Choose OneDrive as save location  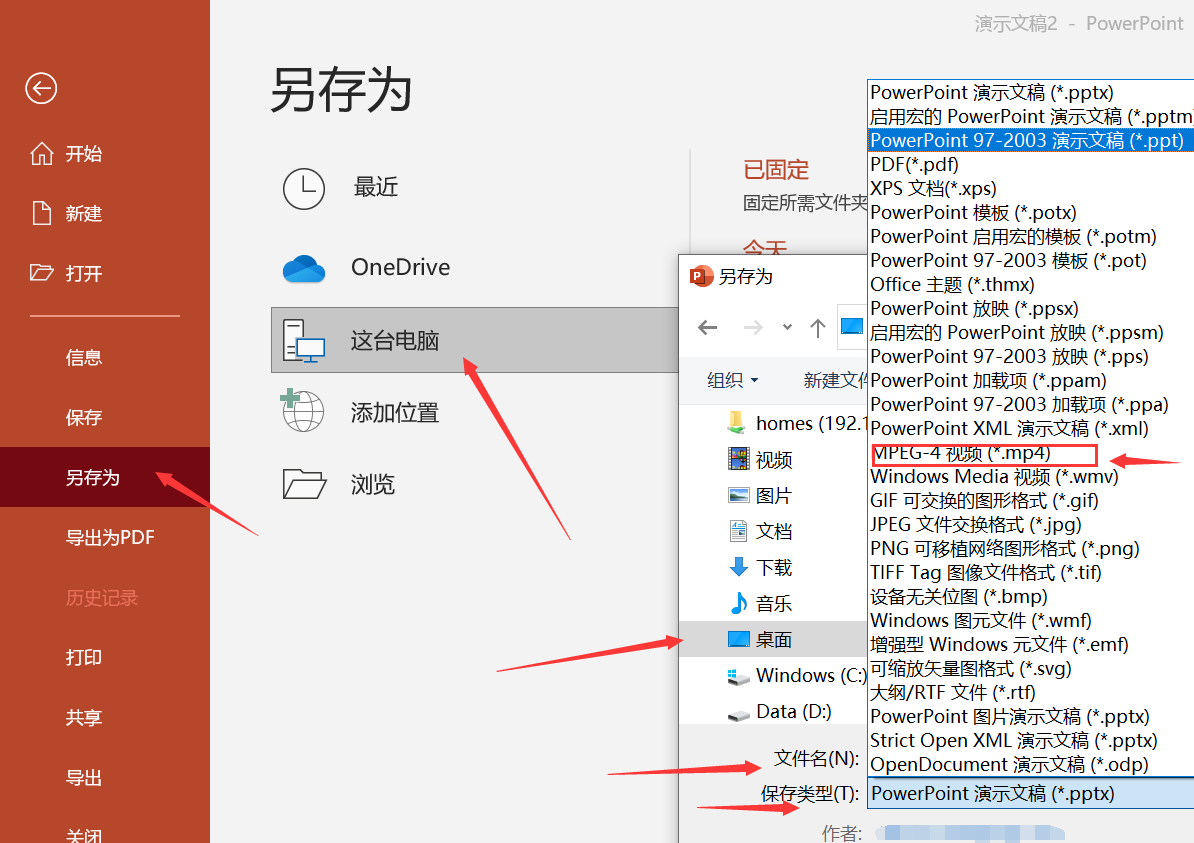click(x=401, y=267)
